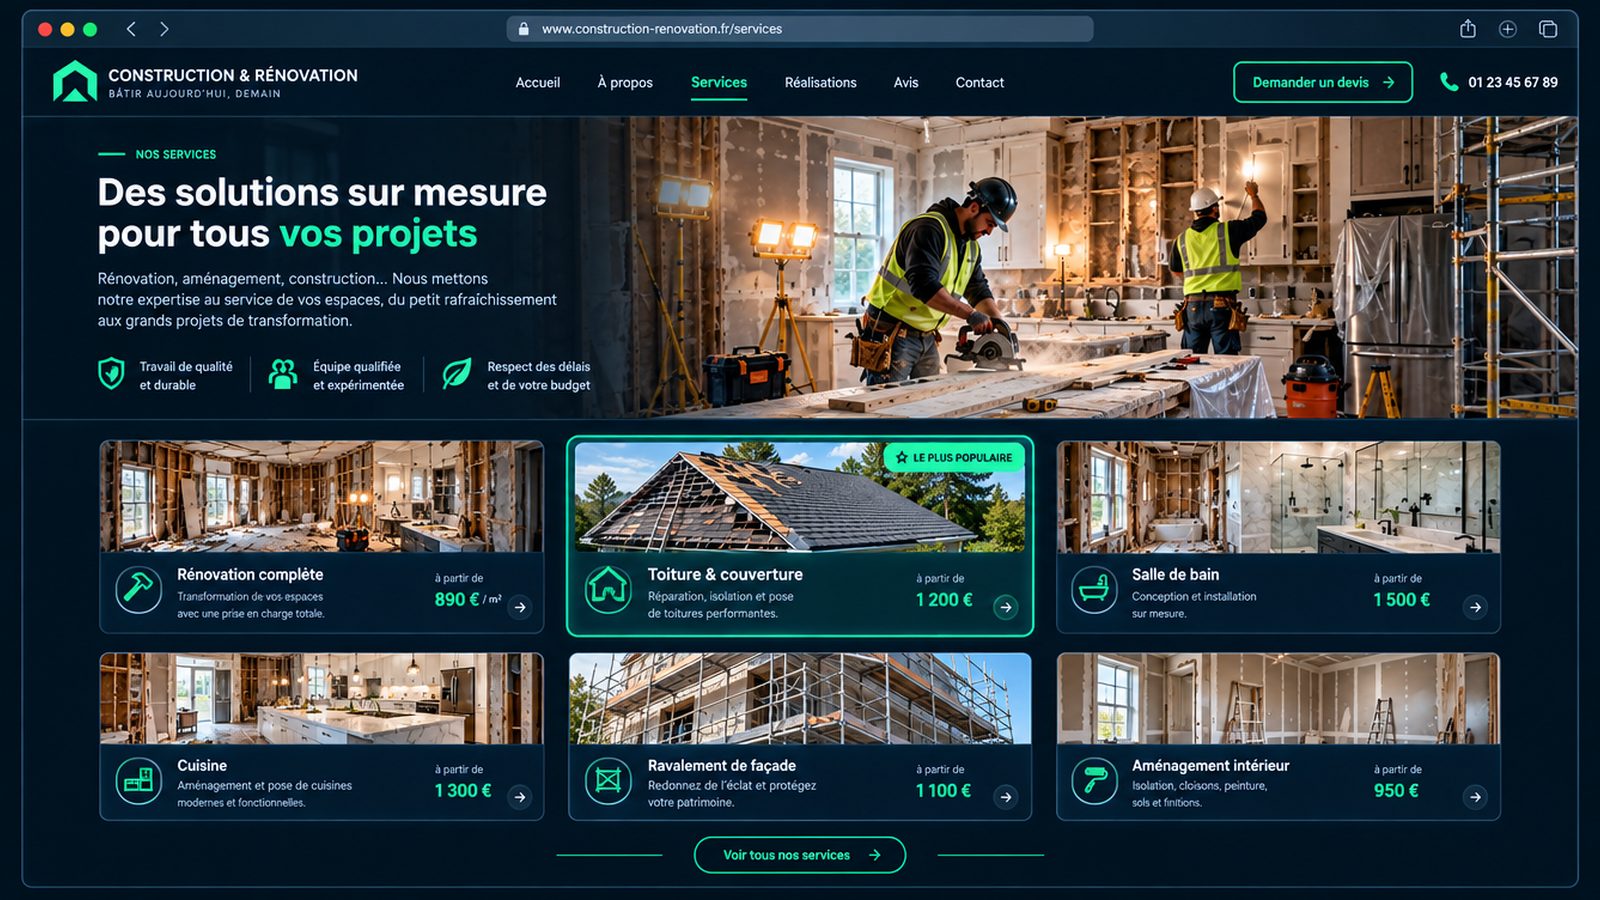Click the house icon for Toiture & couverture
This screenshot has width=1600, height=900.
[608, 590]
